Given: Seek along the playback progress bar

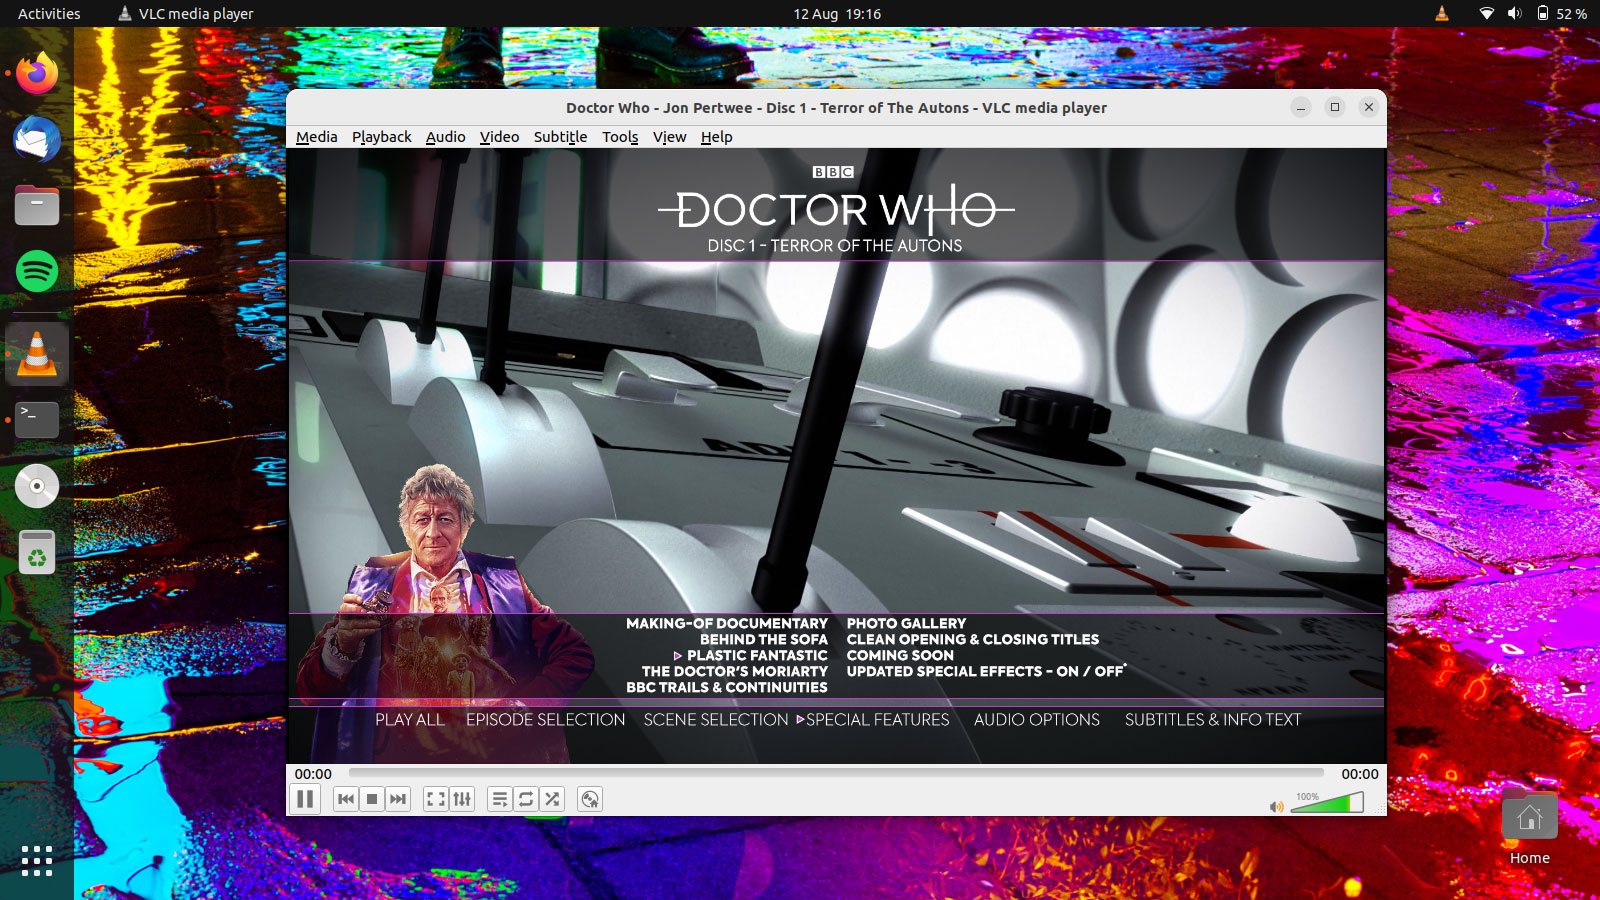Looking at the screenshot, I should [836, 773].
